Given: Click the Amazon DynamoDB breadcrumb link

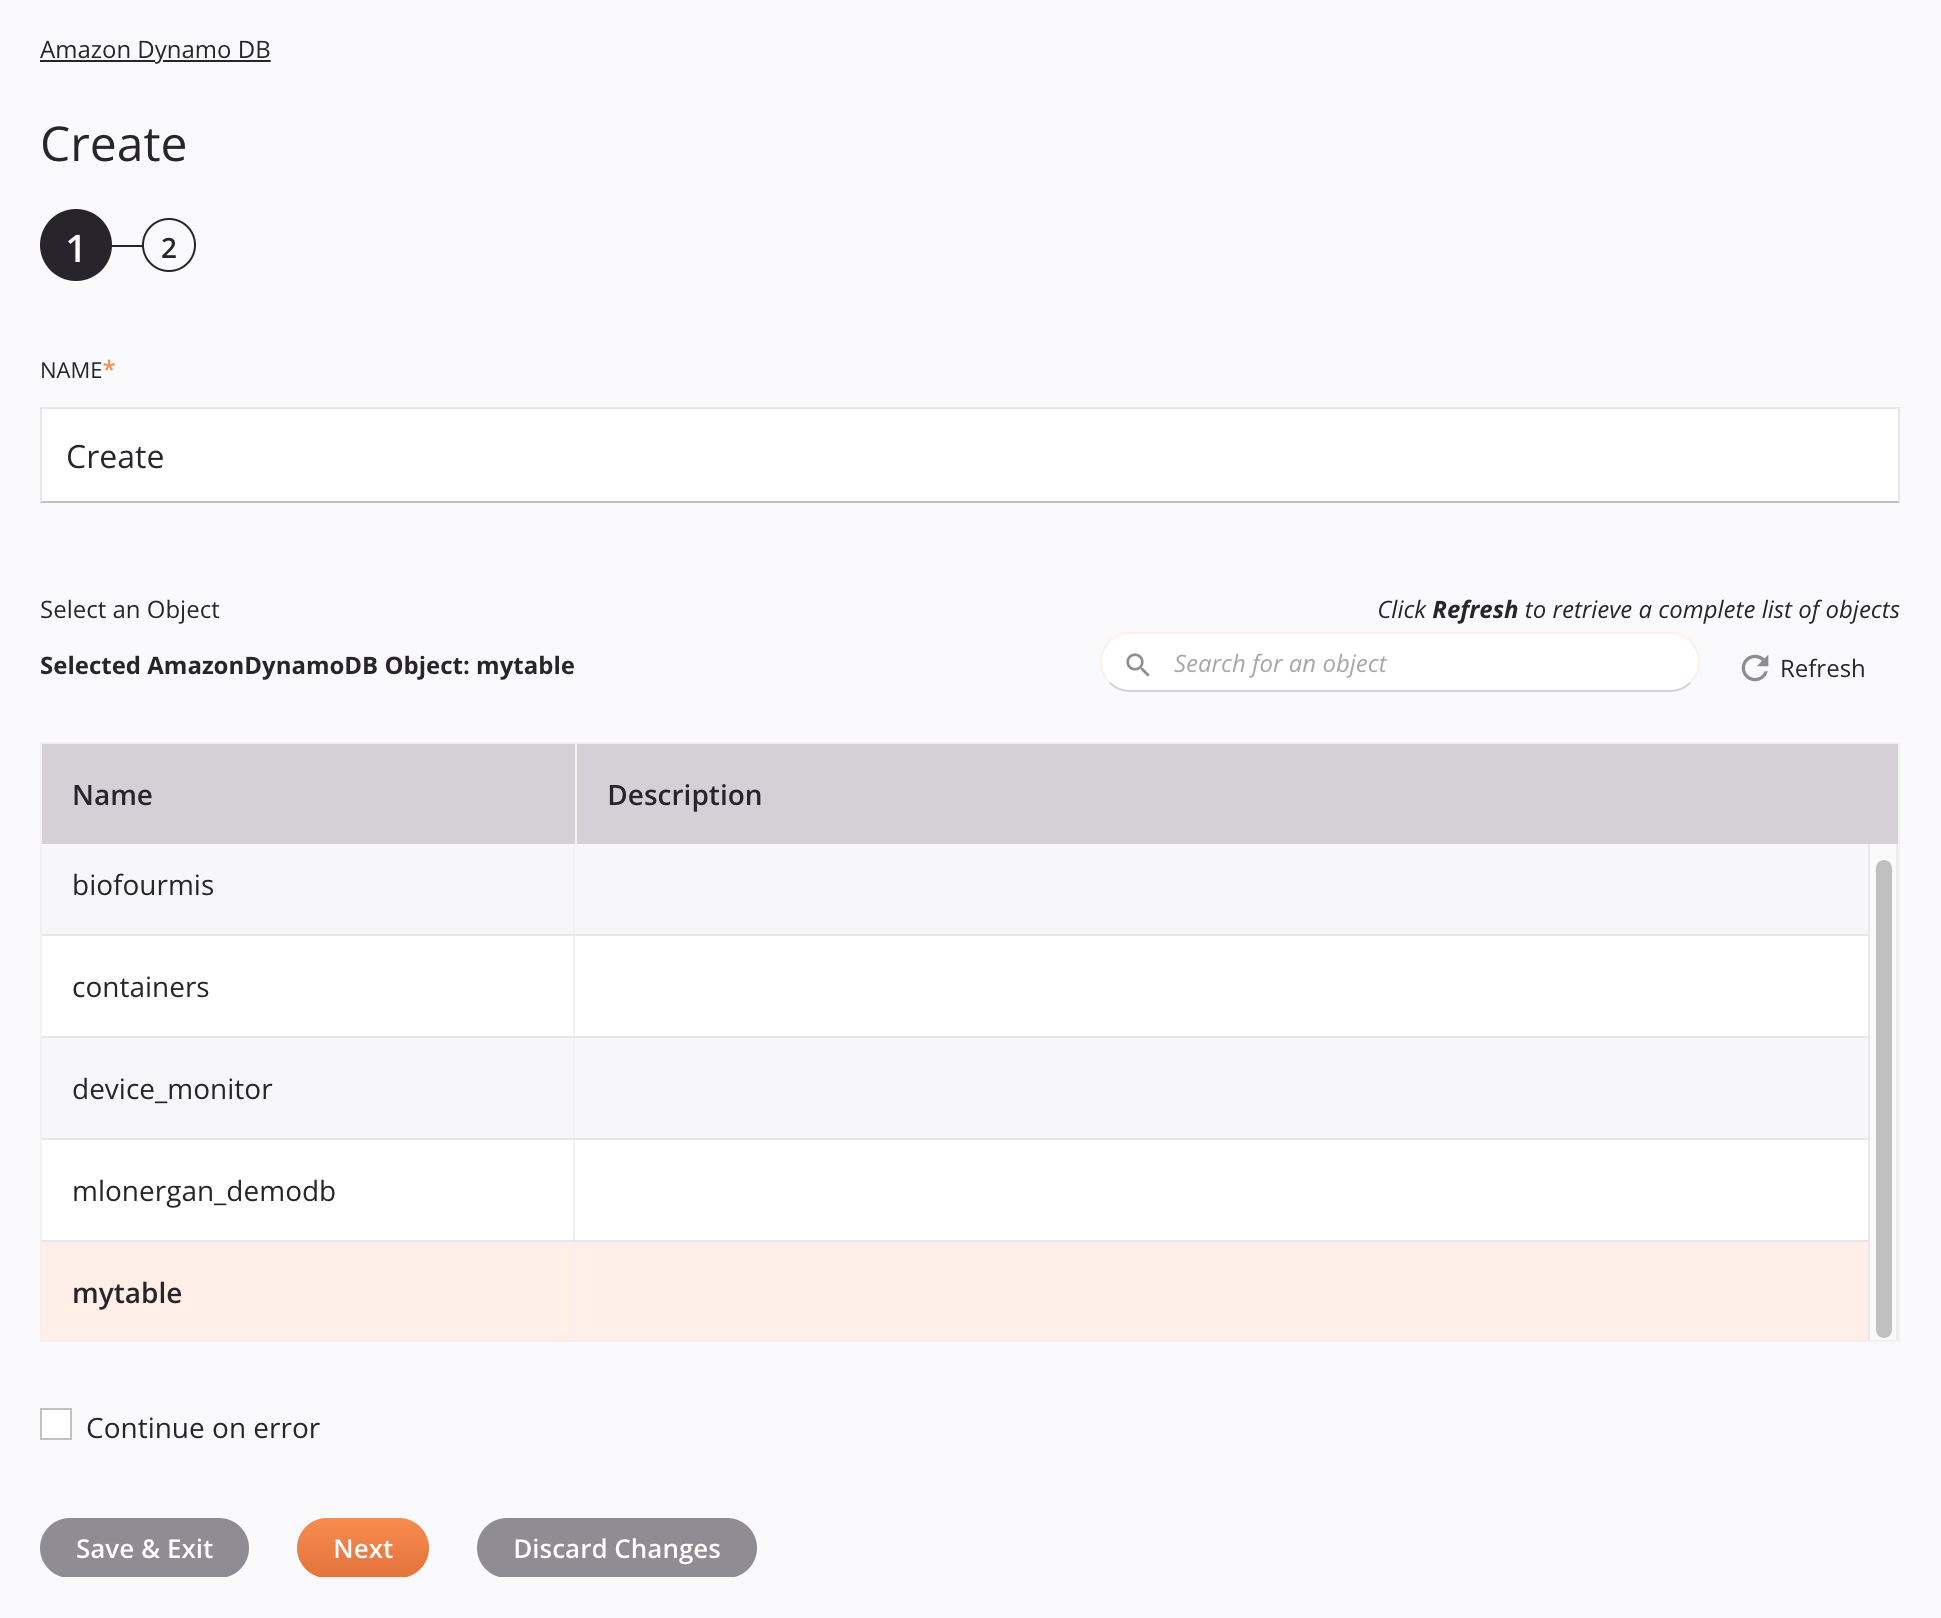Looking at the screenshot, I should [155, 48].
